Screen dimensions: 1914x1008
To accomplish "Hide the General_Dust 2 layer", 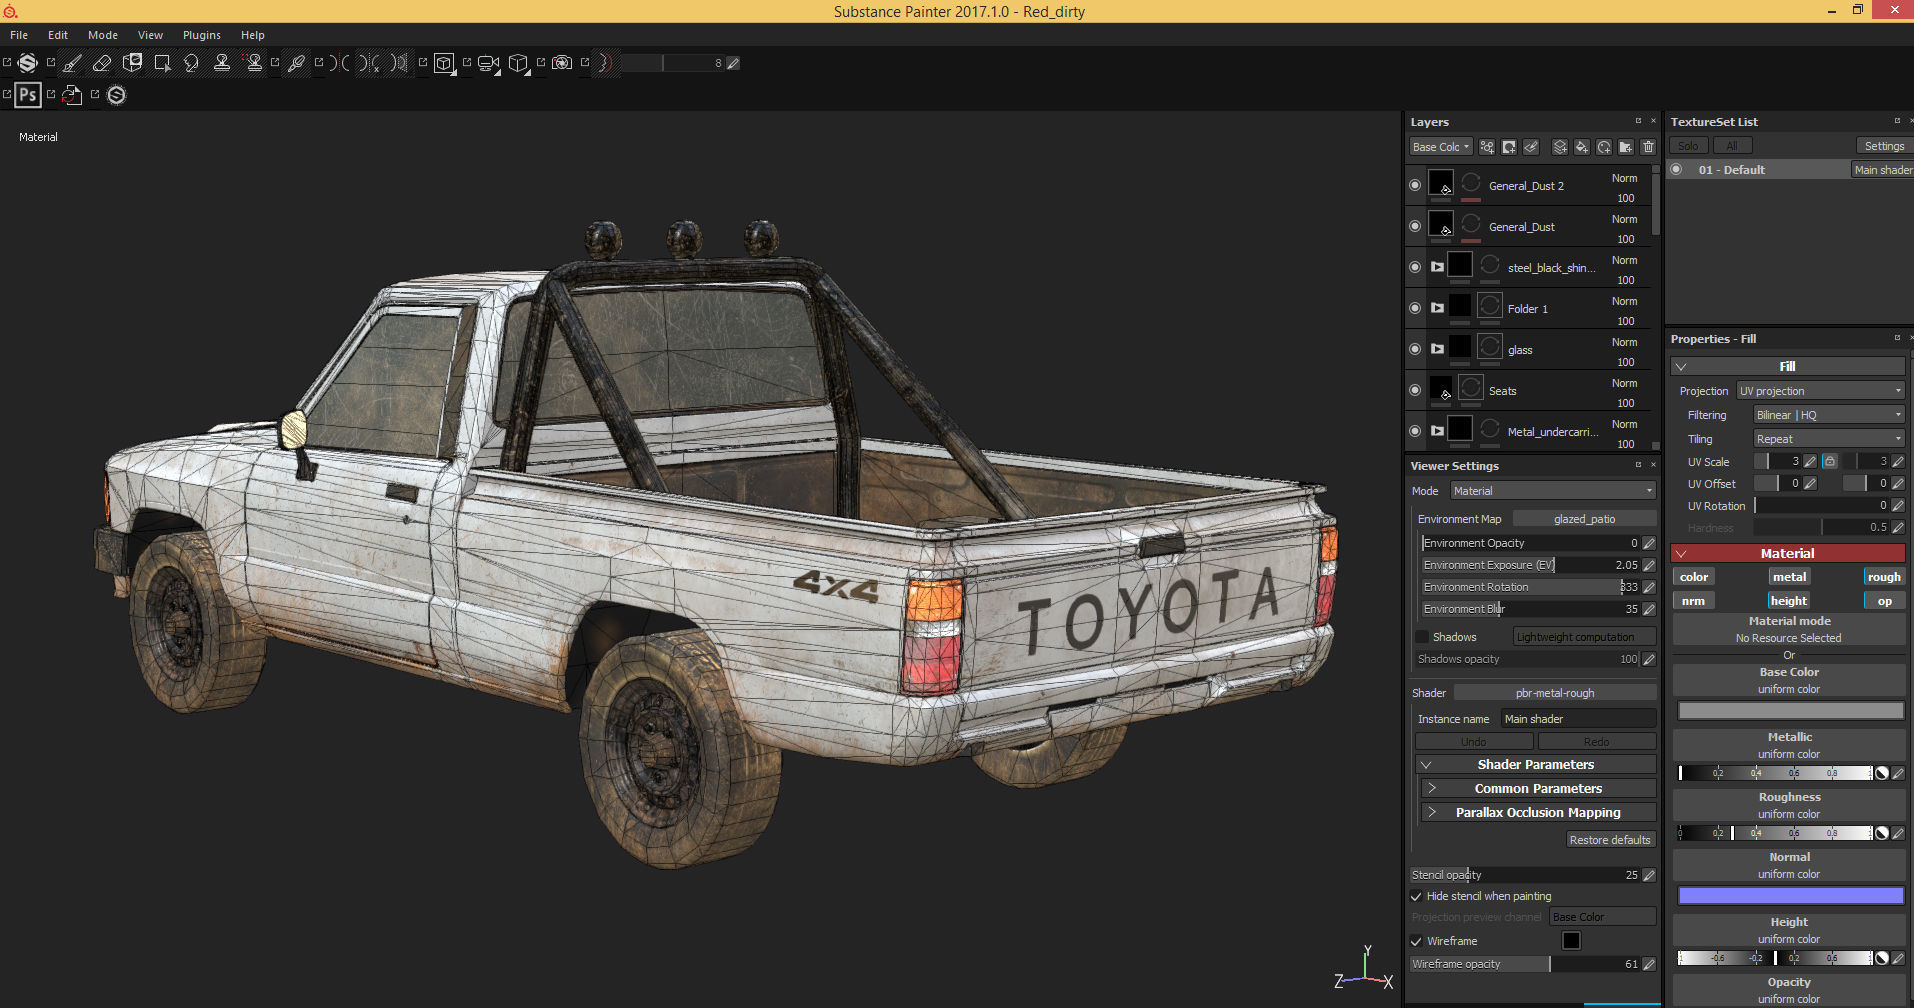I will coord(1415,185).
